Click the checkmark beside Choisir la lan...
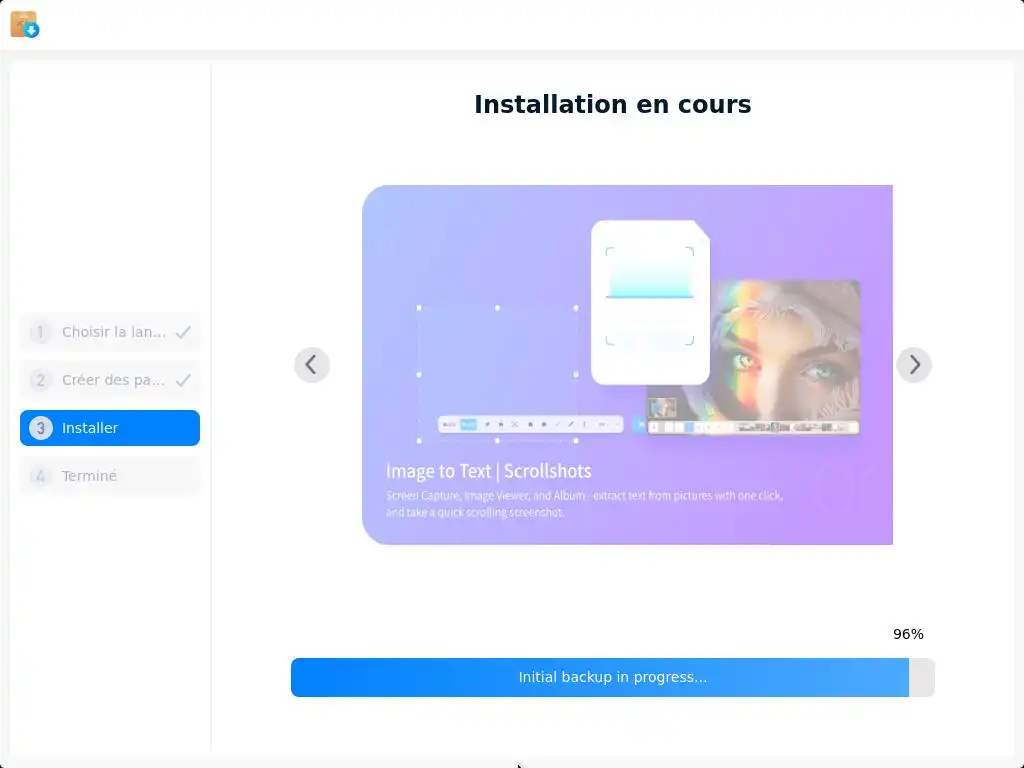Screen dimensions: 1024x768 184,332
